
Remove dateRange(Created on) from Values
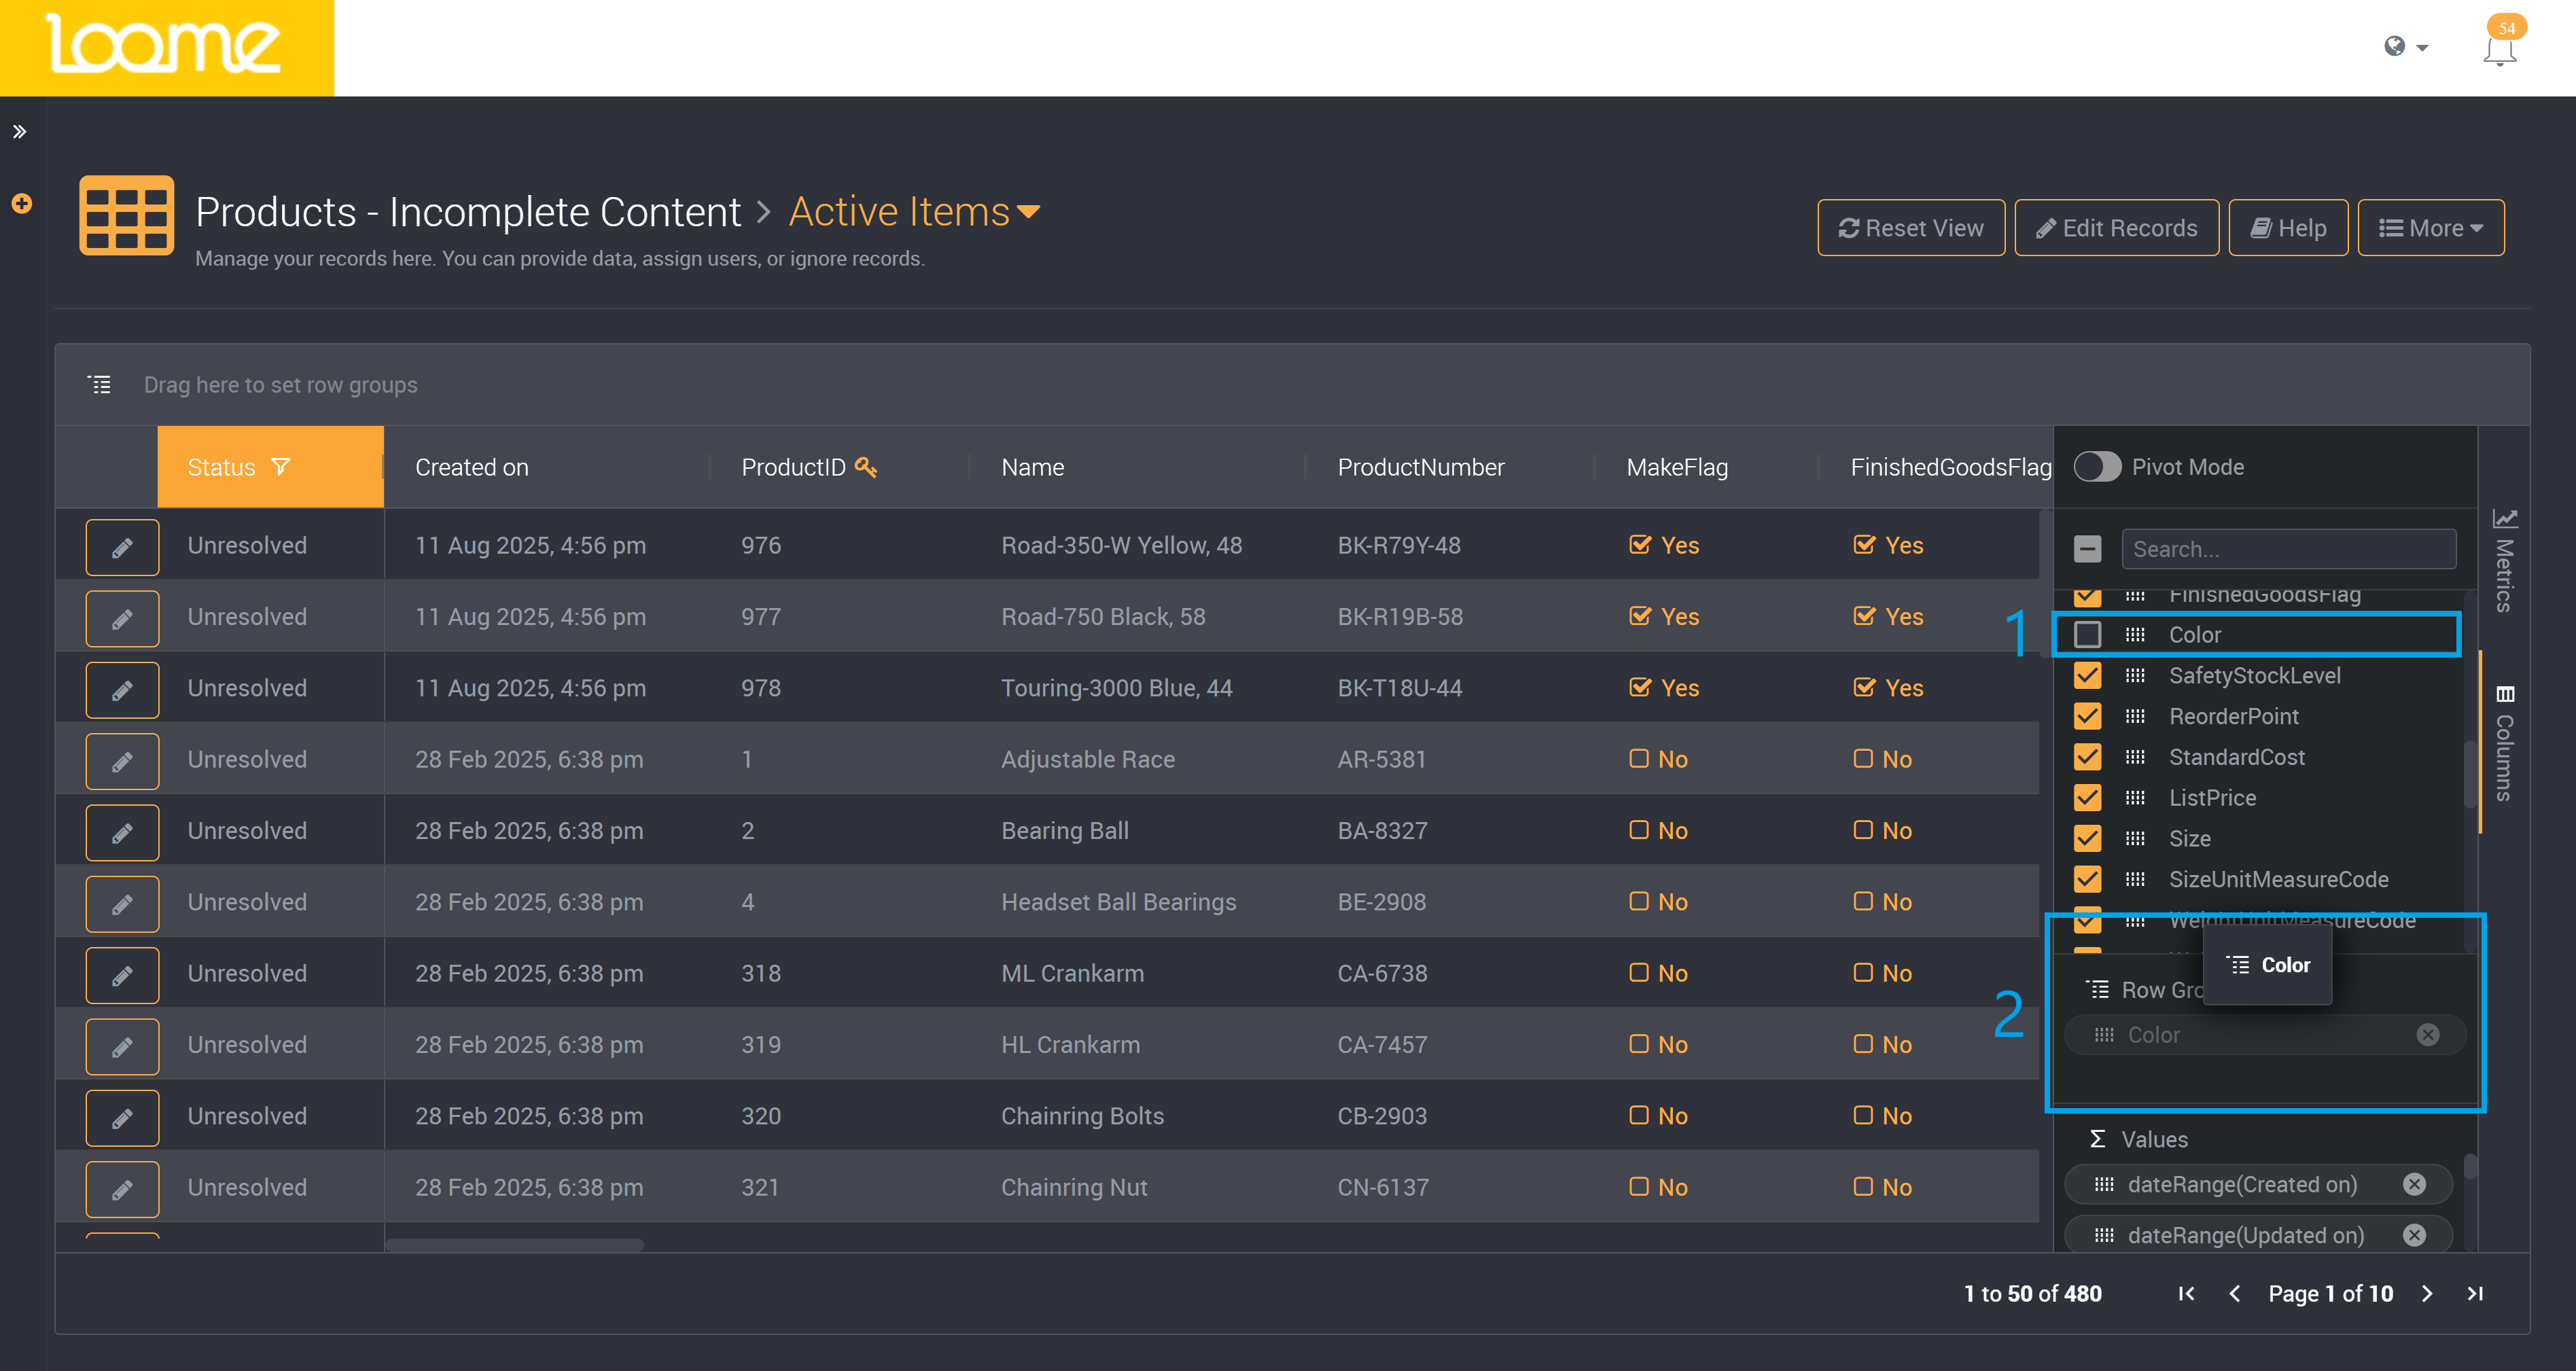[x=2414, y=1185]
